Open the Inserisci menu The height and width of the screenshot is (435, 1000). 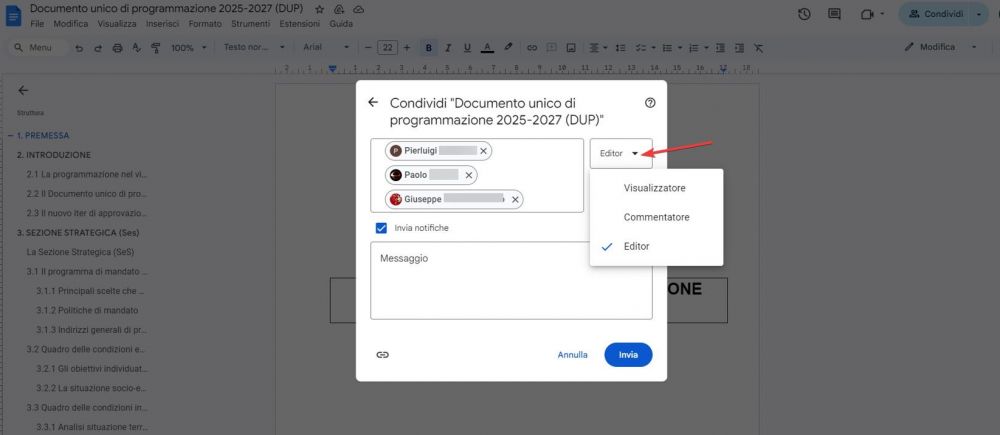[x=162, y=24]
